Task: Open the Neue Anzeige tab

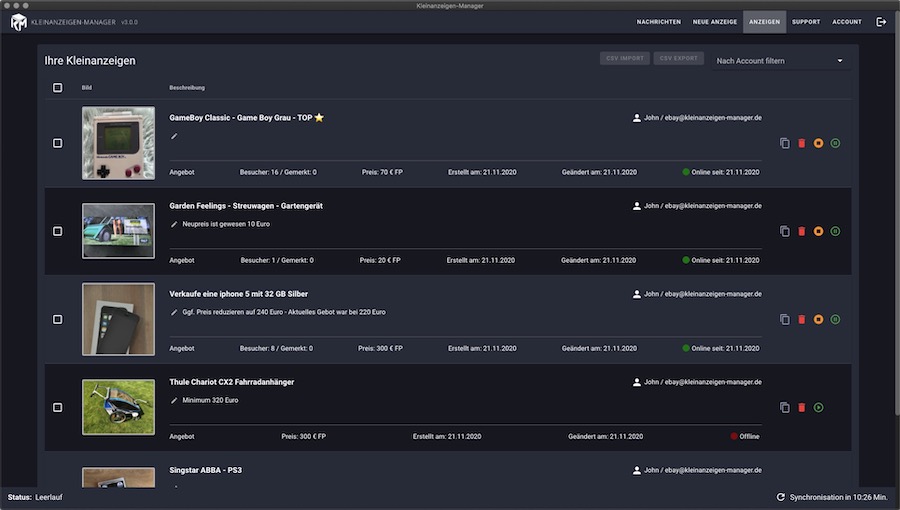Action: click(x=715, y=22)
